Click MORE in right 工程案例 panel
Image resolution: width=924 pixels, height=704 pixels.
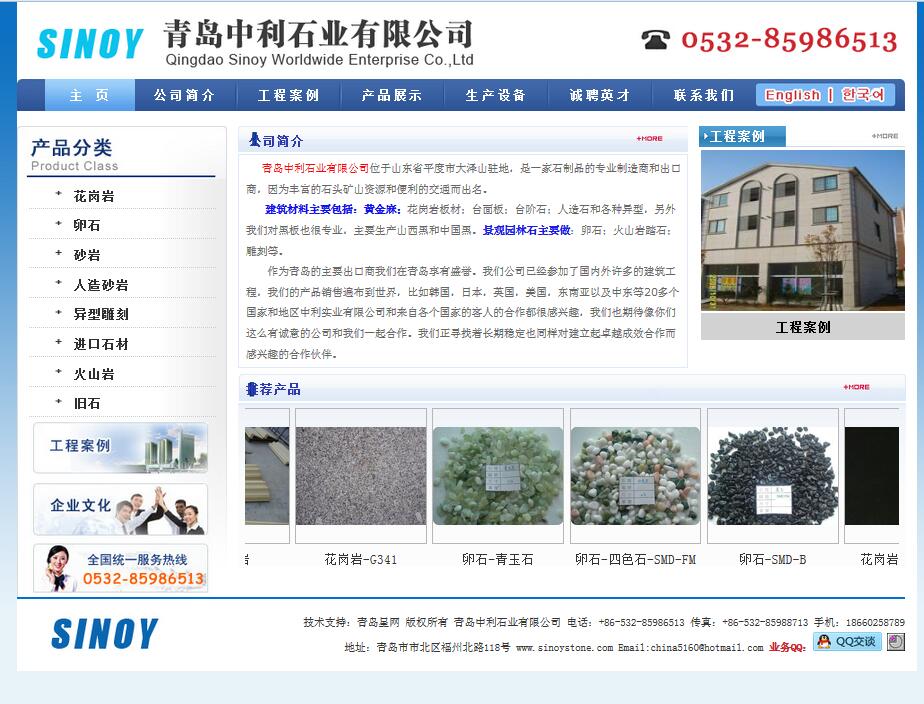885,136
